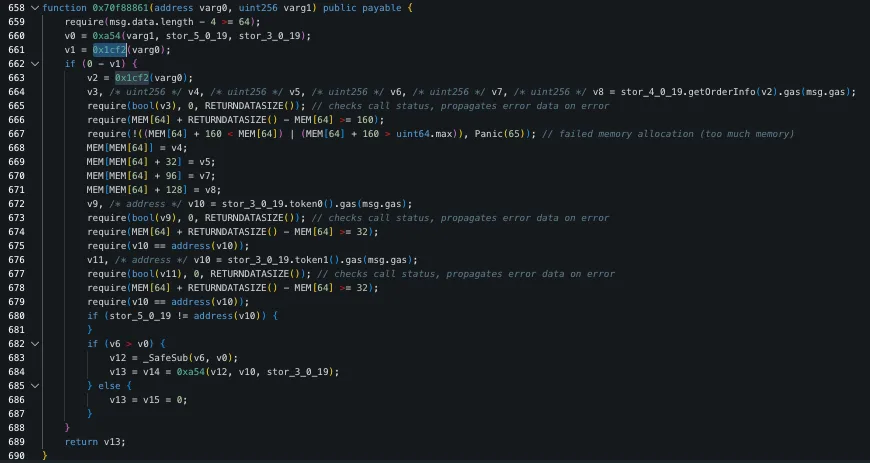Click 'MEM[MEM[64]] = v4;' line

pyautogui.click(x=138, y=148)
